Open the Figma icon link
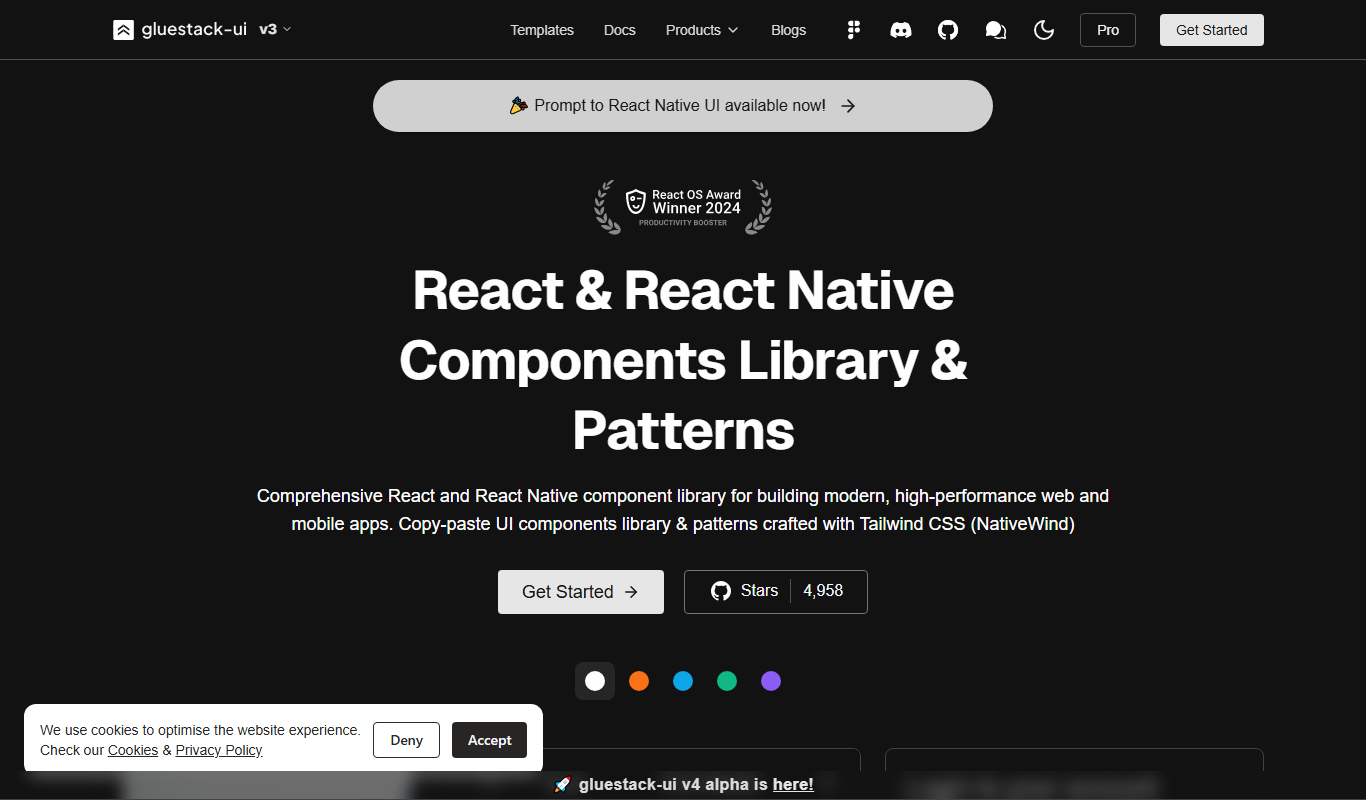 tap(853, 30)
